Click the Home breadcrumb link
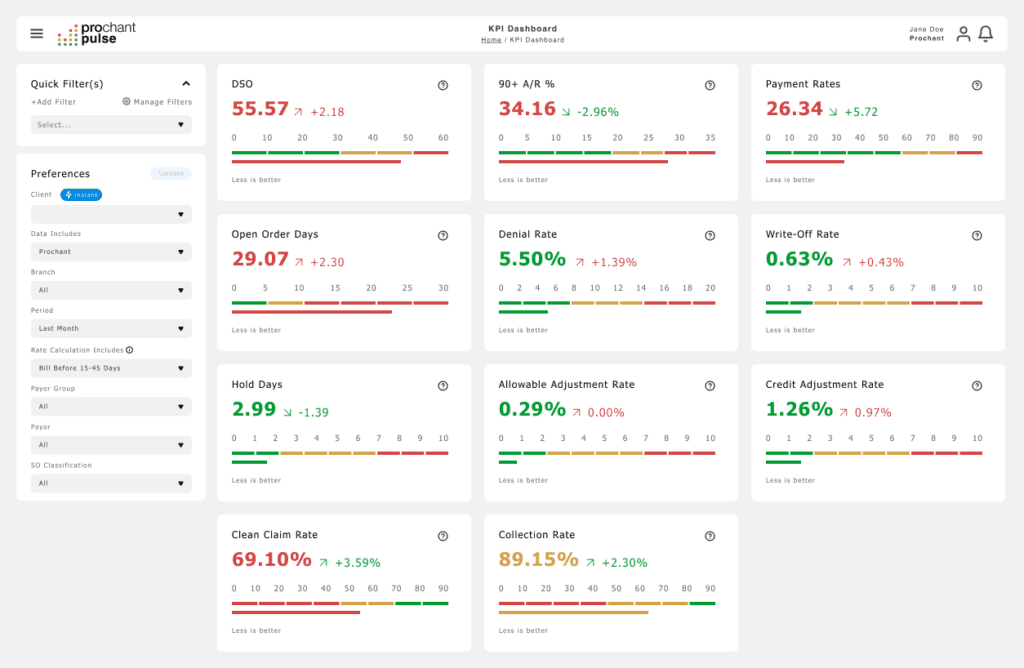 [x=491, y=40]
